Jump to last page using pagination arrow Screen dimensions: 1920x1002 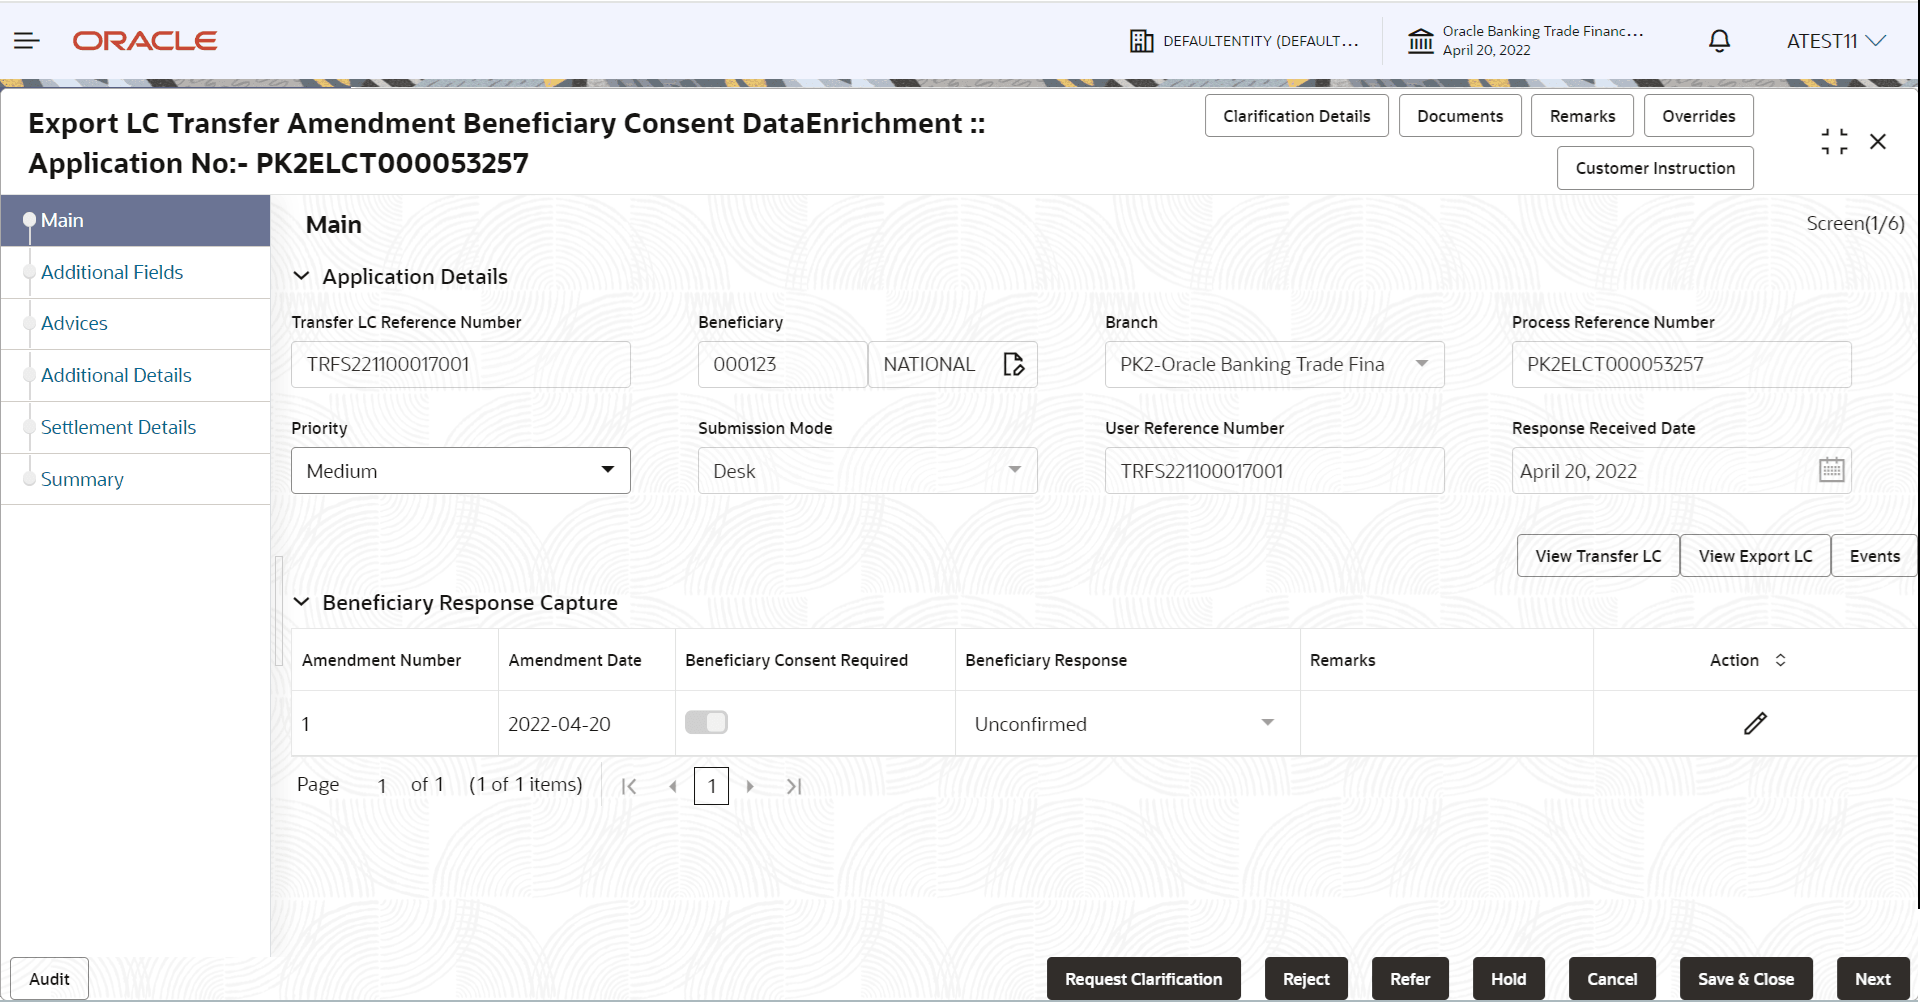(795, 786)
